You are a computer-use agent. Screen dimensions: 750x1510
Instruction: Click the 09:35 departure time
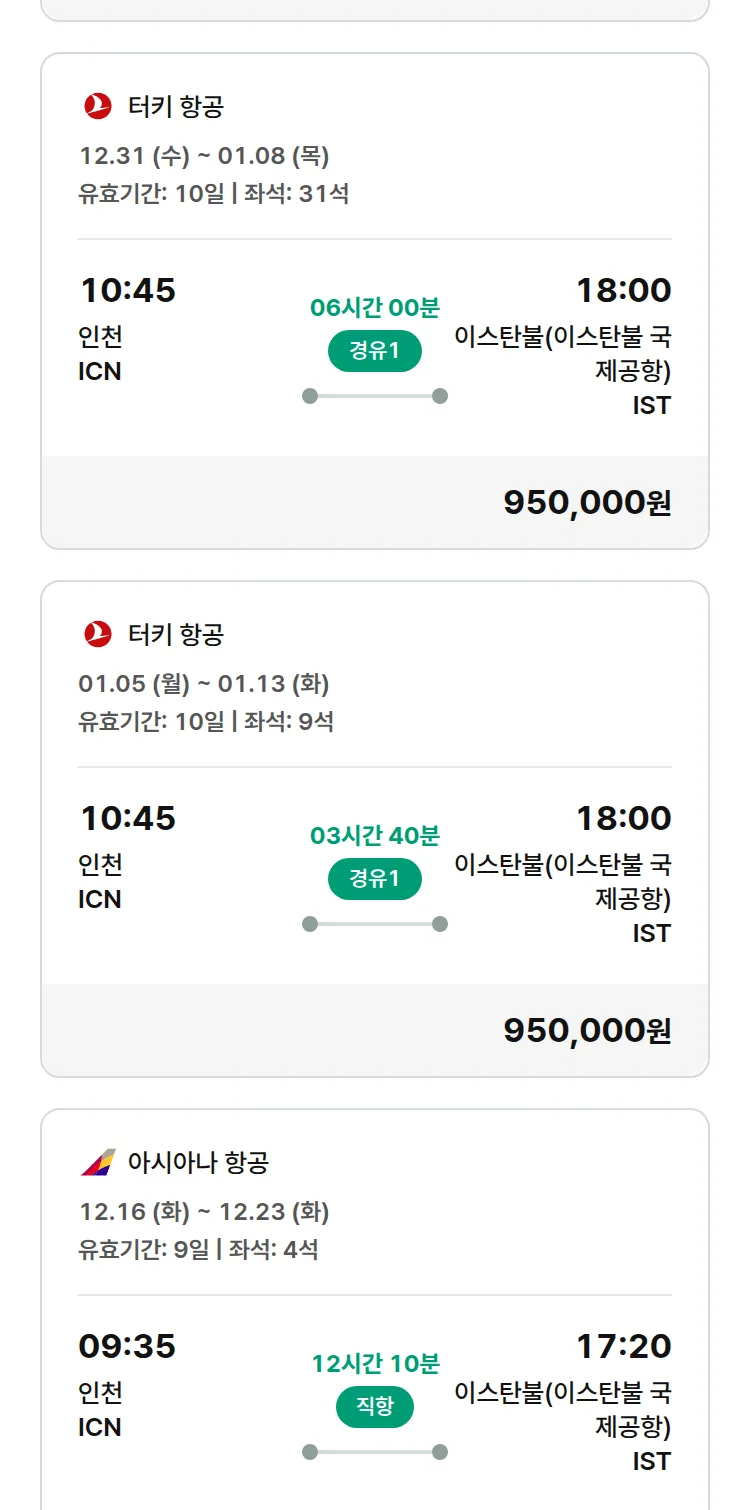click(127, 1347)
